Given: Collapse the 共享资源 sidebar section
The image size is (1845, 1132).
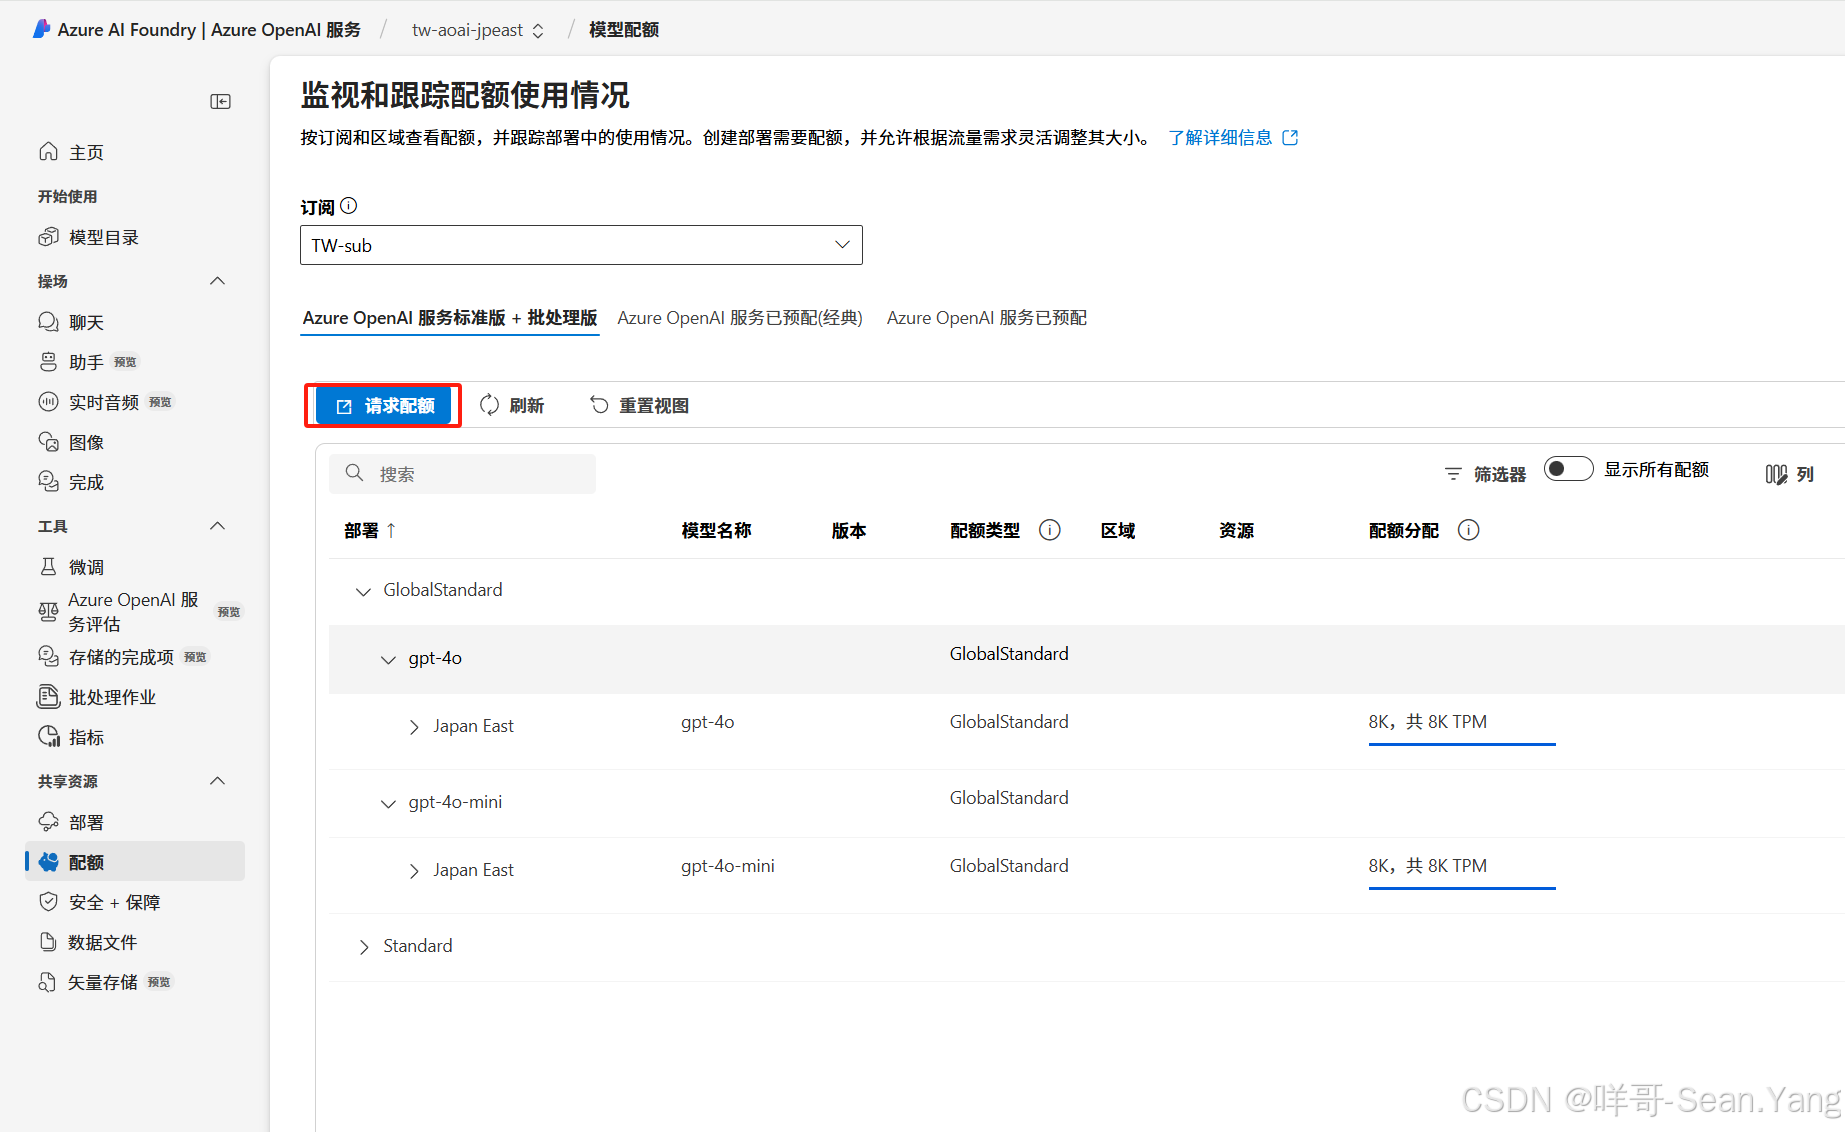Looking at the screenshot, I should (217, 781).
